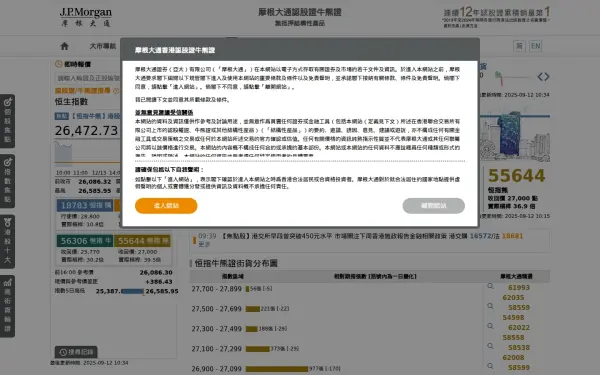Open JPM selection code 62008
The image size is (600, 375).
[513, 357]
